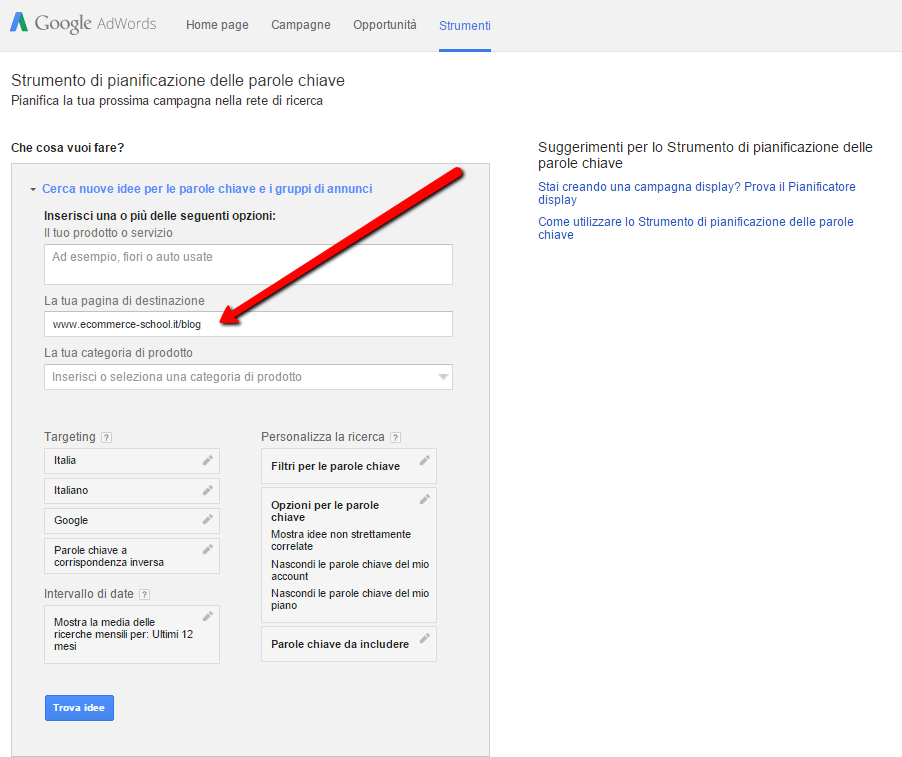The width and height of the screenshot is (902, 757).
Task: Edit Opzioni per le parole chiave pencil
Action: [425, 499]
